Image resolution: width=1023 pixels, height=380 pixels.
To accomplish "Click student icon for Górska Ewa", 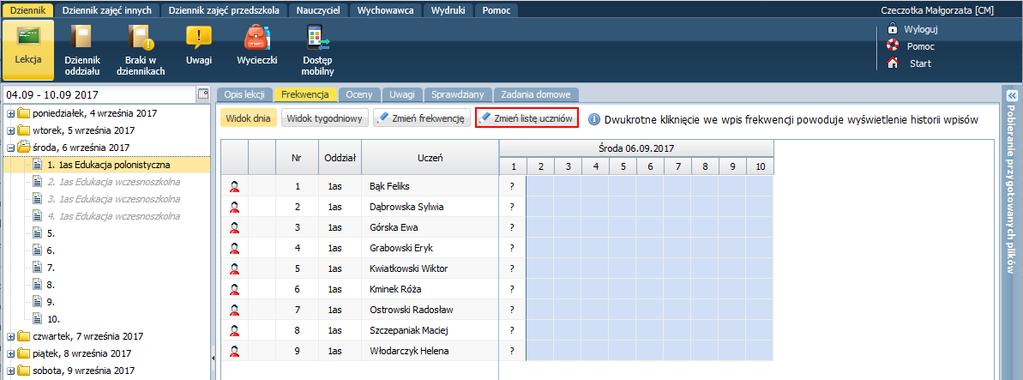I will point(234,228).
